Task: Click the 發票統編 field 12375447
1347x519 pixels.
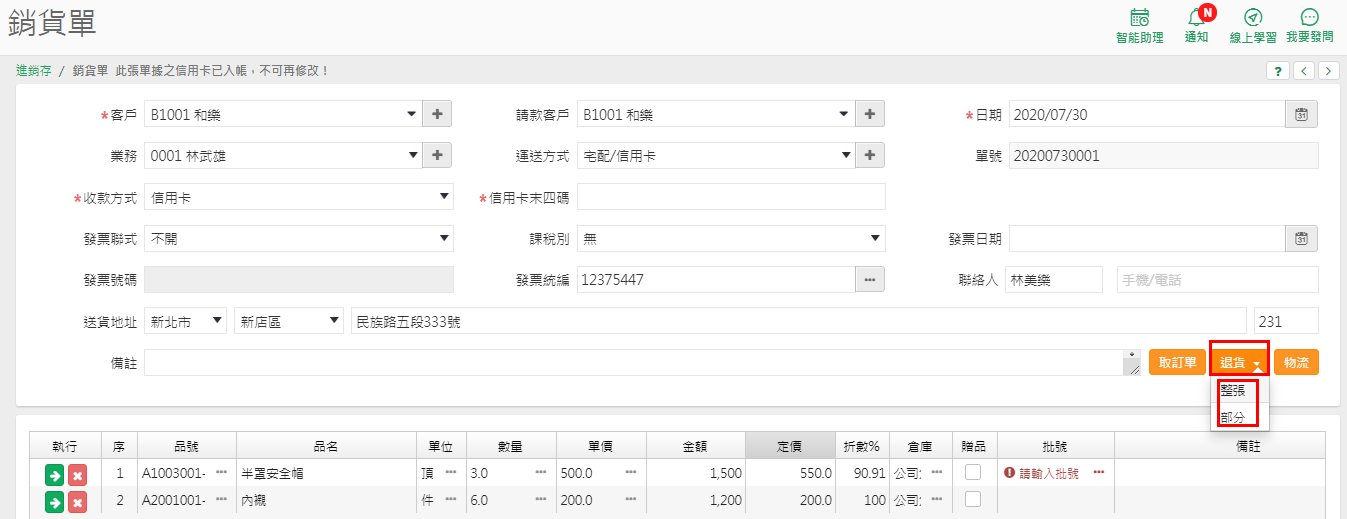Action: point(716,280)
